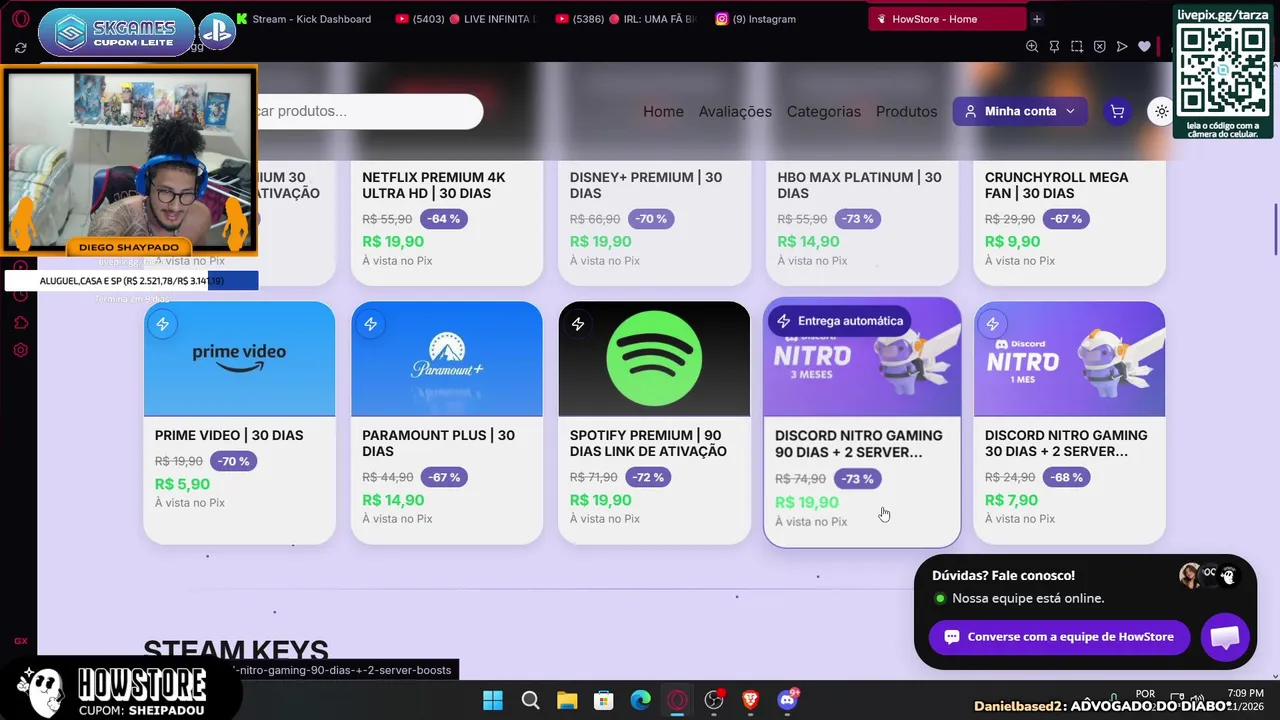Open PRIME VIDEO | 30 DIAS title
This screenshot has height=720, width=1280.
(x=229, y=435)
